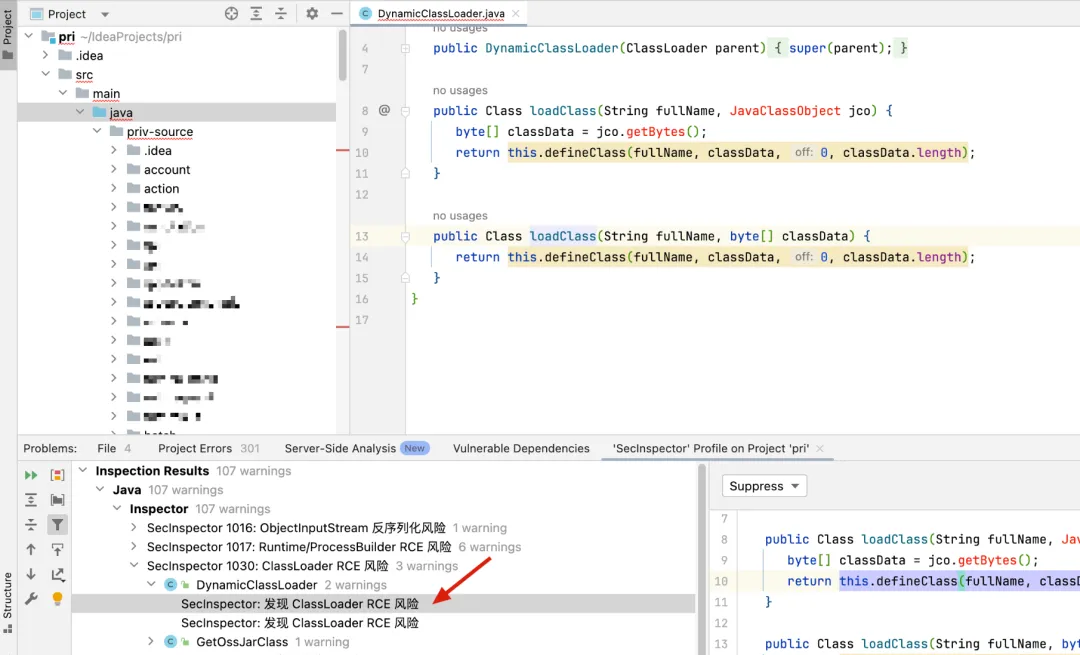Viewport: 1080px width, 655px height.
Task: Expand all inspection results
Action: (x=31, y=500)
